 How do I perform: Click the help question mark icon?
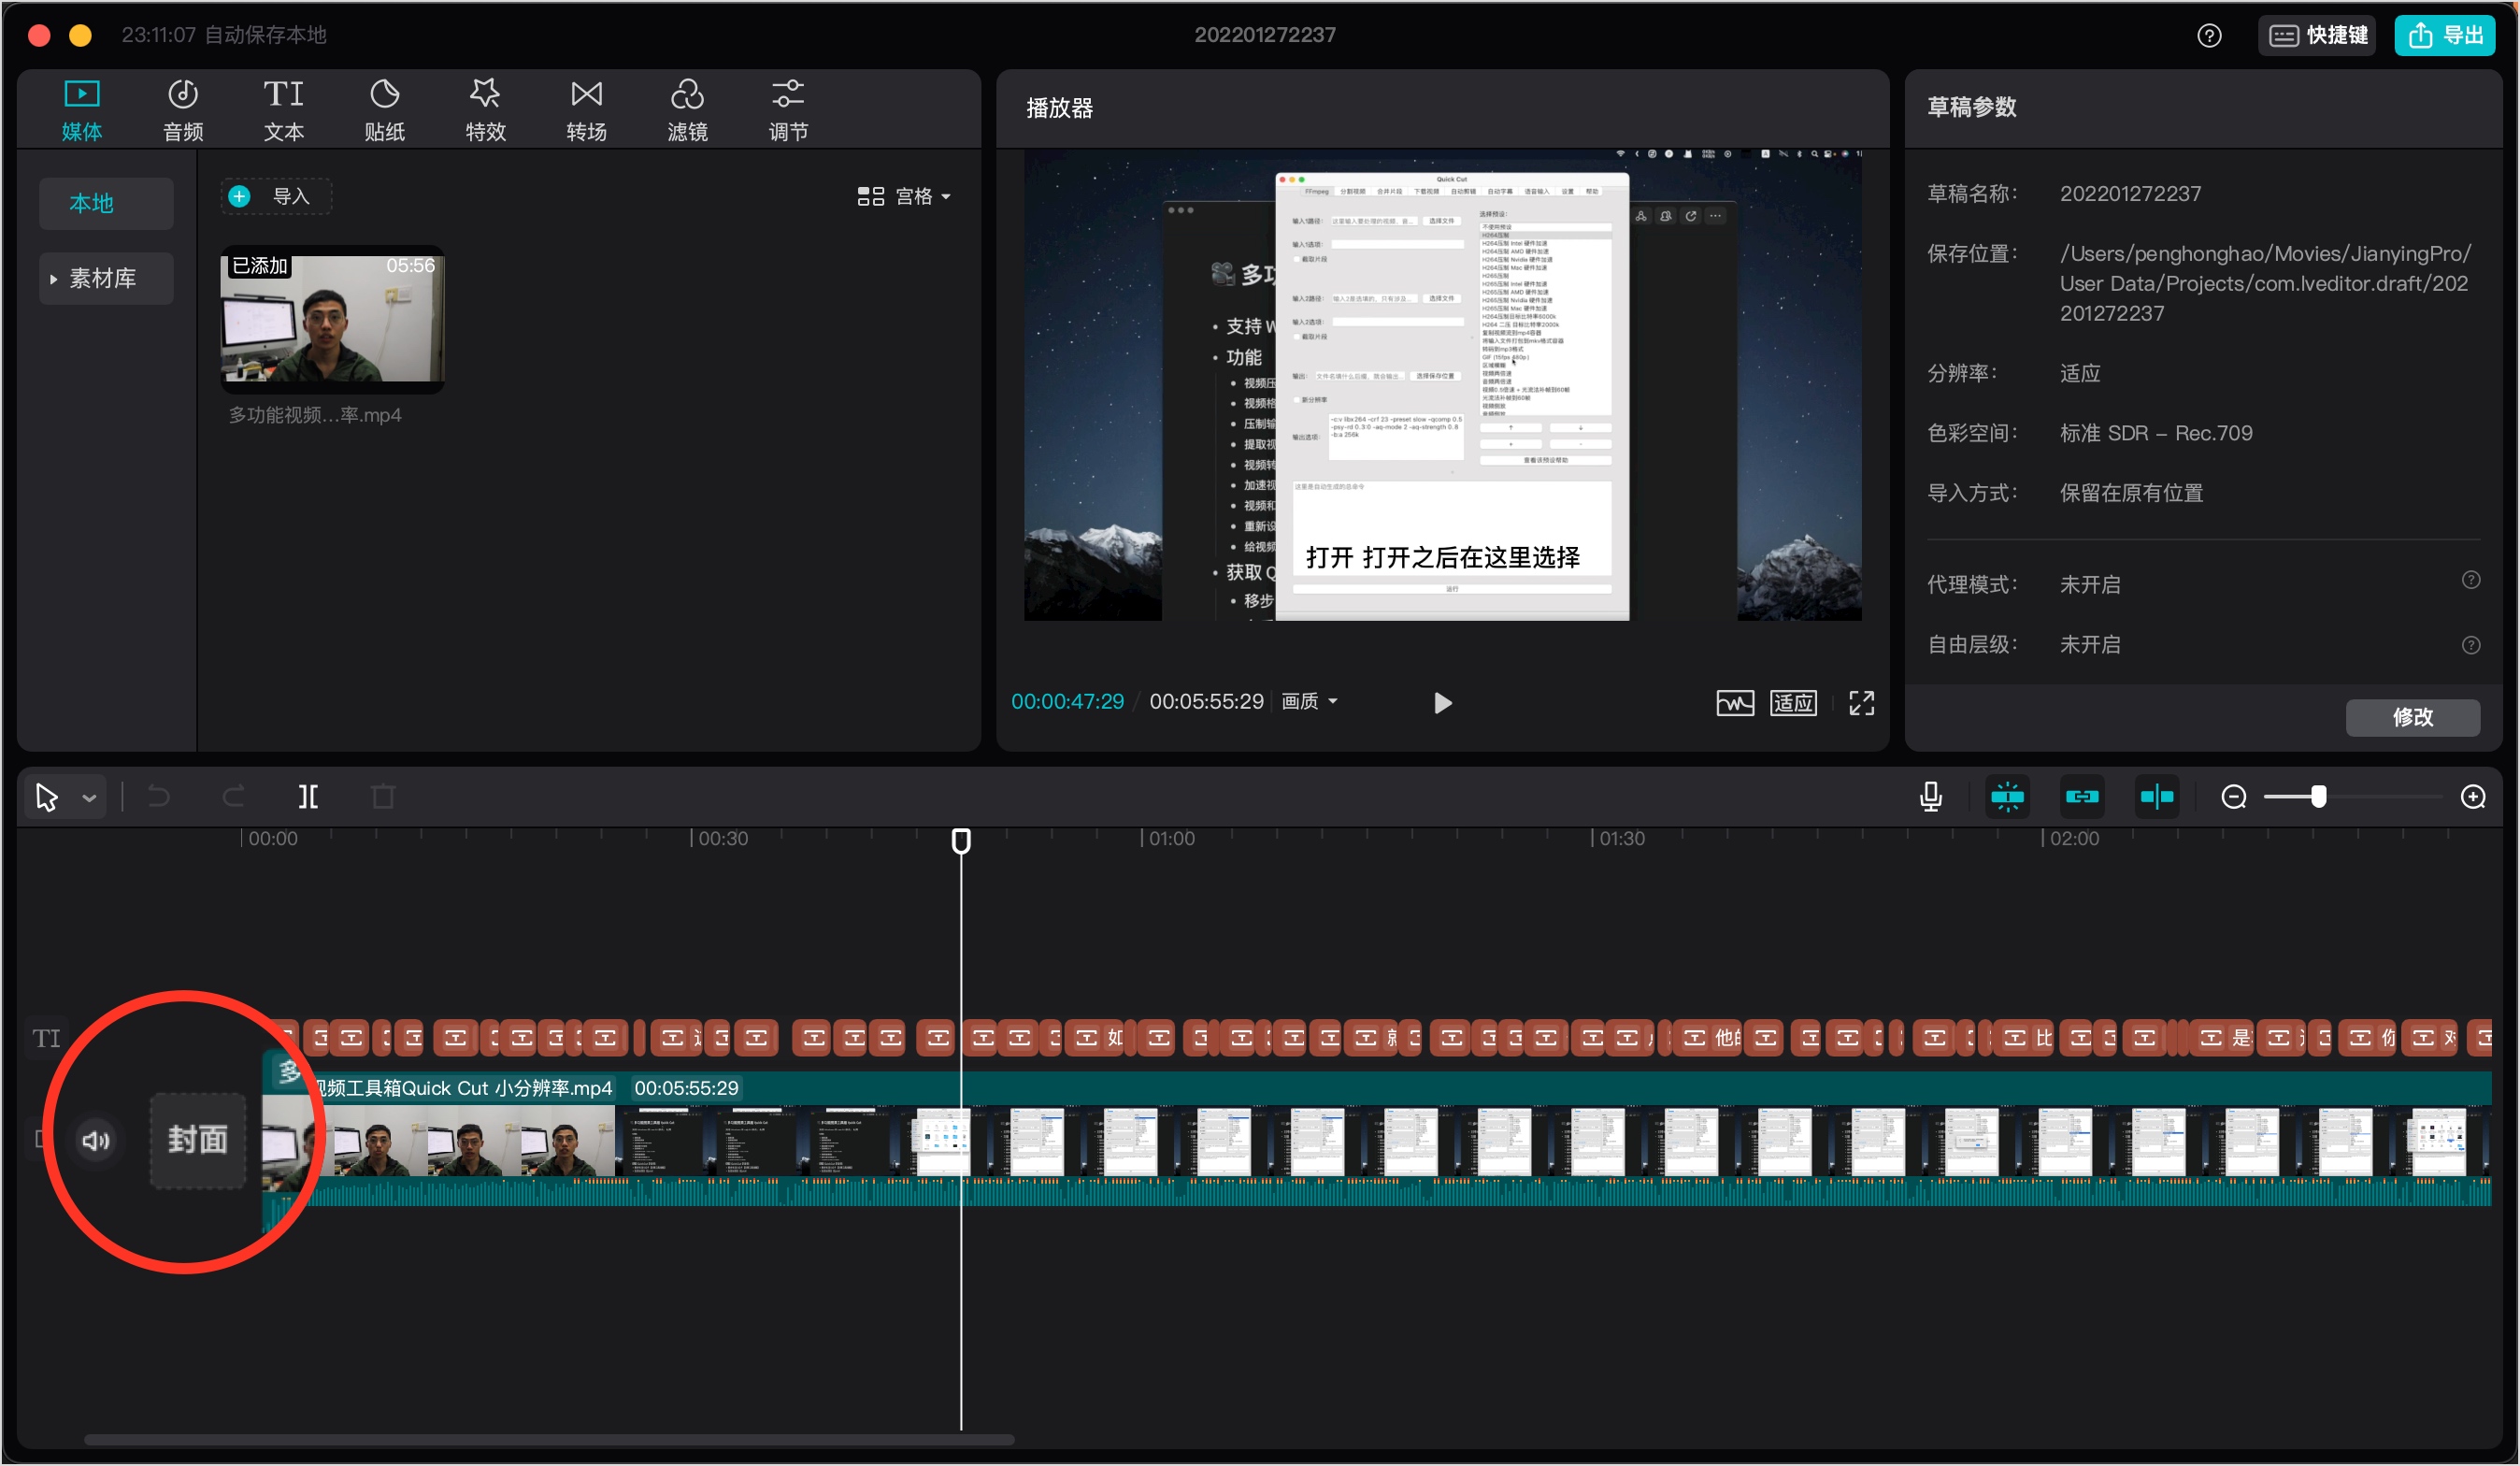pos(2209,36)
